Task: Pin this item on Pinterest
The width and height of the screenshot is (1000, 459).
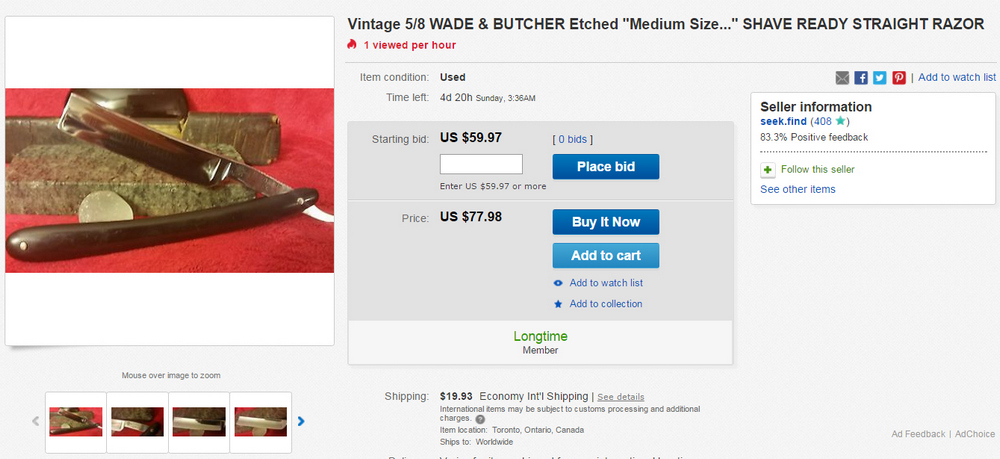Action: [899, 78]
